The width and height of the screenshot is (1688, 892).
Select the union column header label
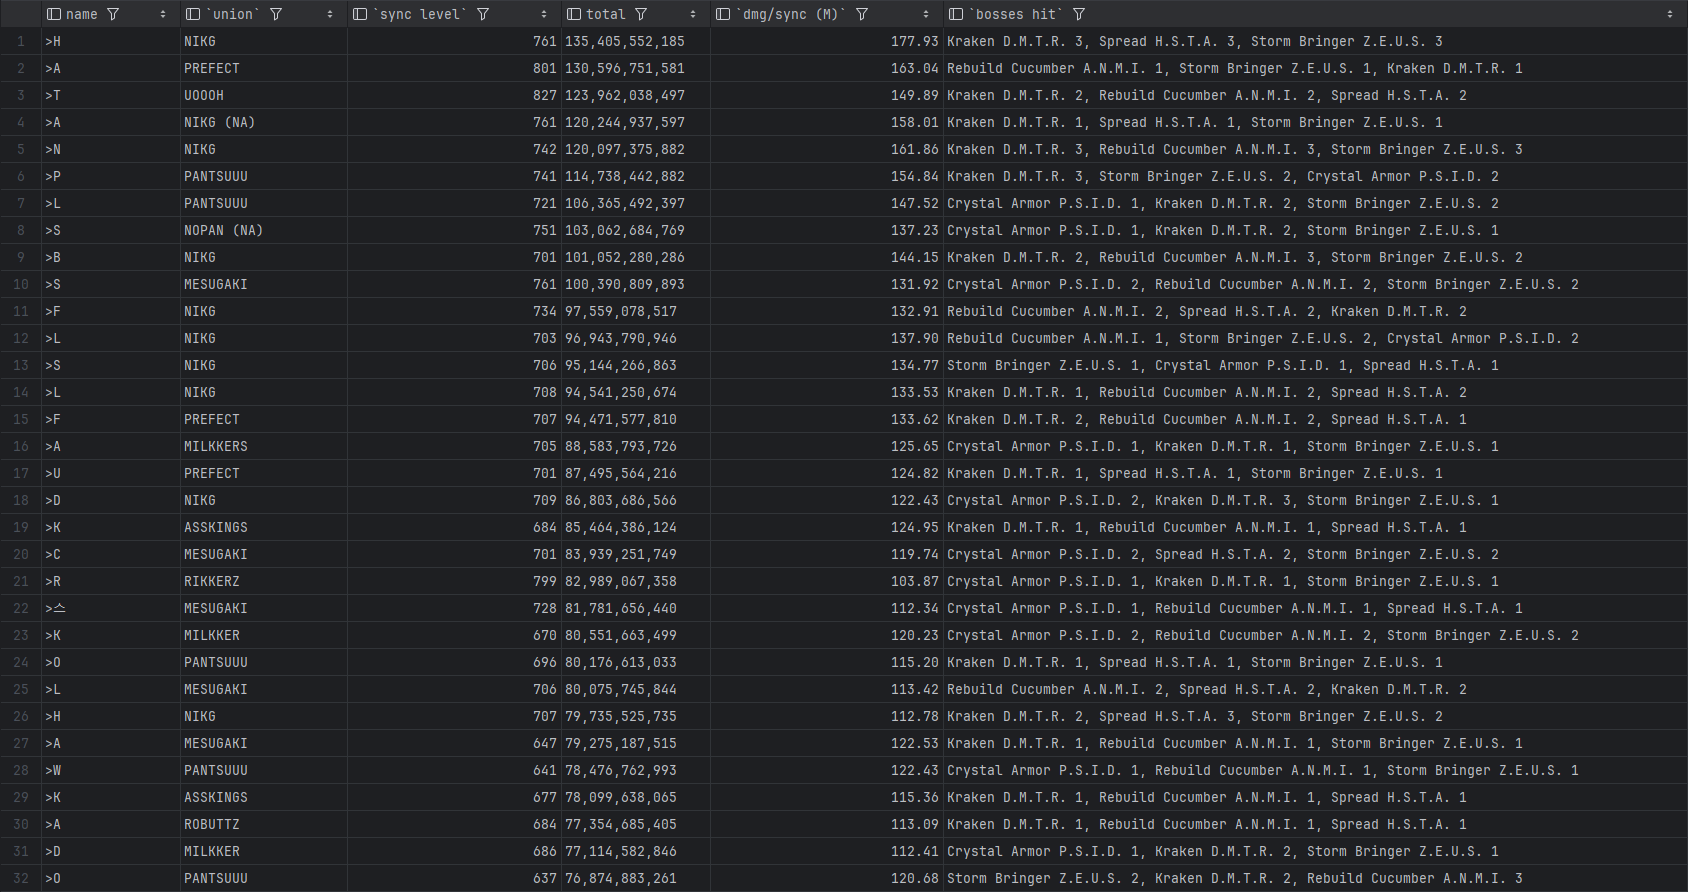233,14
